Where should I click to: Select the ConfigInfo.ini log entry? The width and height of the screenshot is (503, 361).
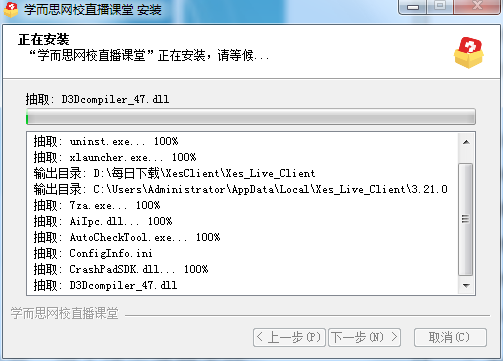pyautogui.click(x=93, y=253)
